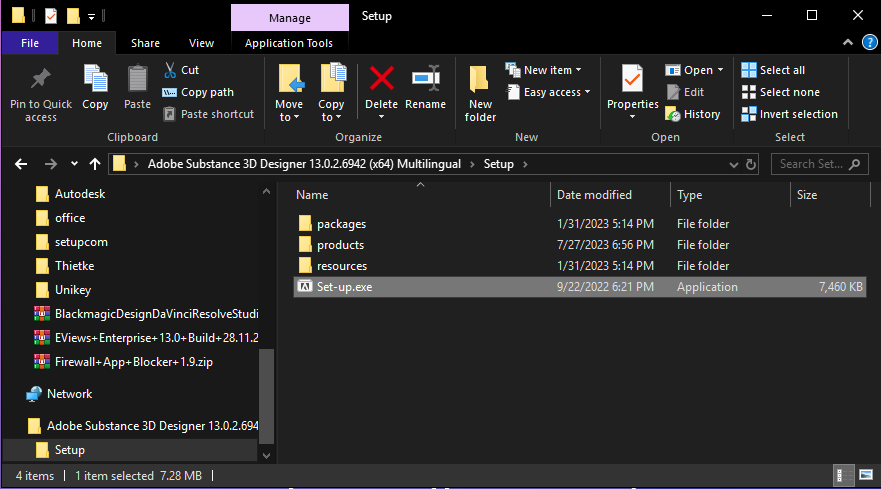881x489 pixels.
Task: Open Application Tools tab
Action: 289,43
